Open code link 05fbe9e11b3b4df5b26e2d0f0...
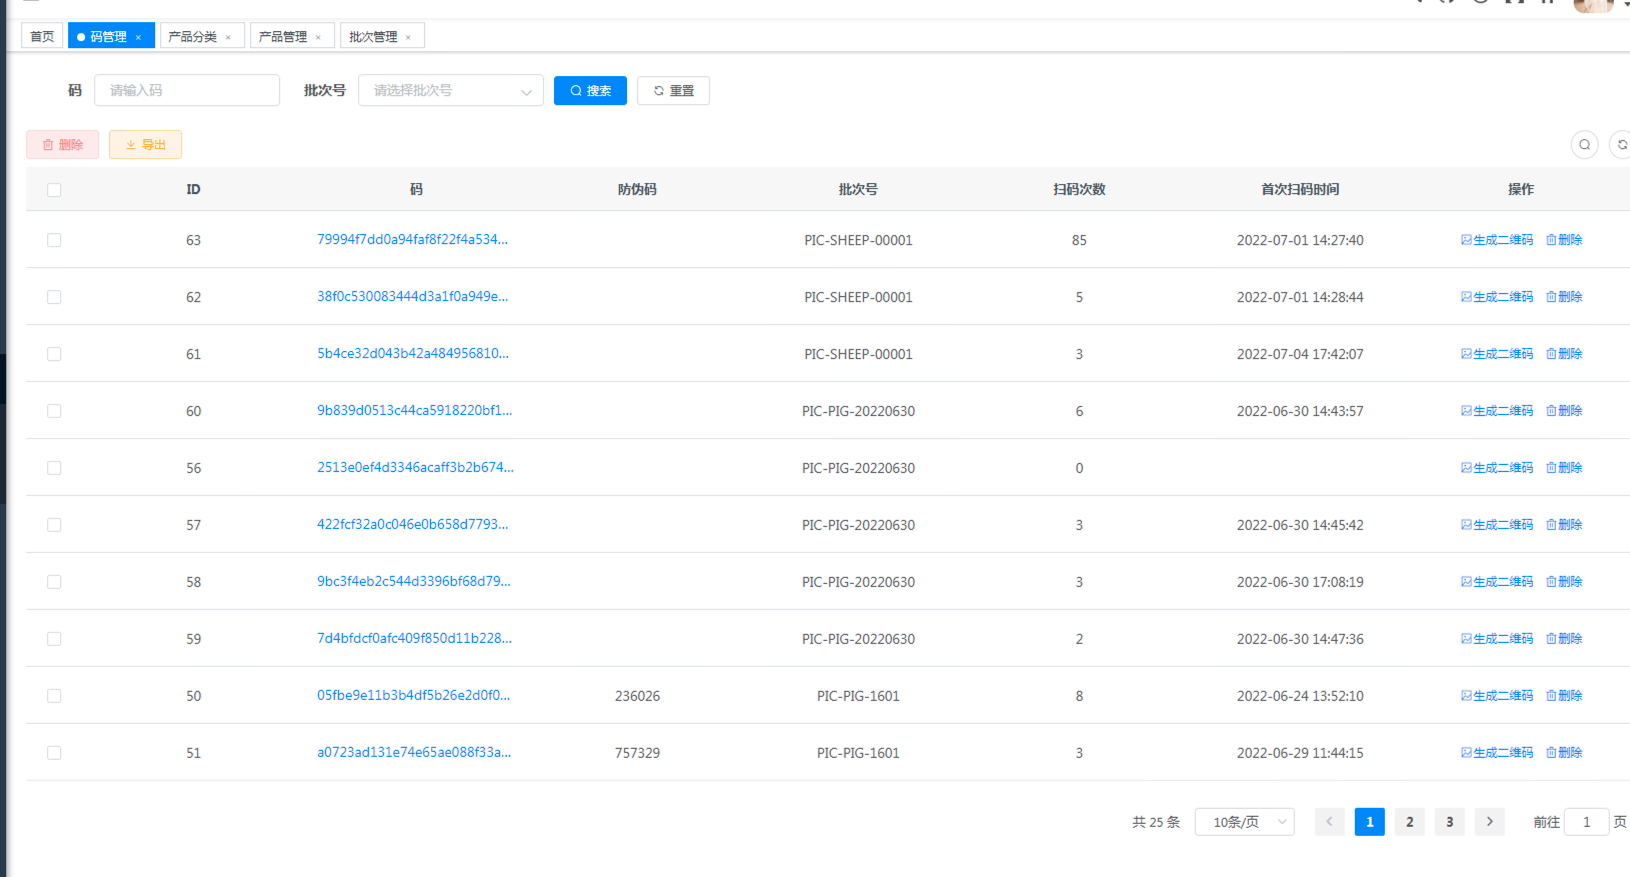1630x877 pixels. (x=413, y=695)
